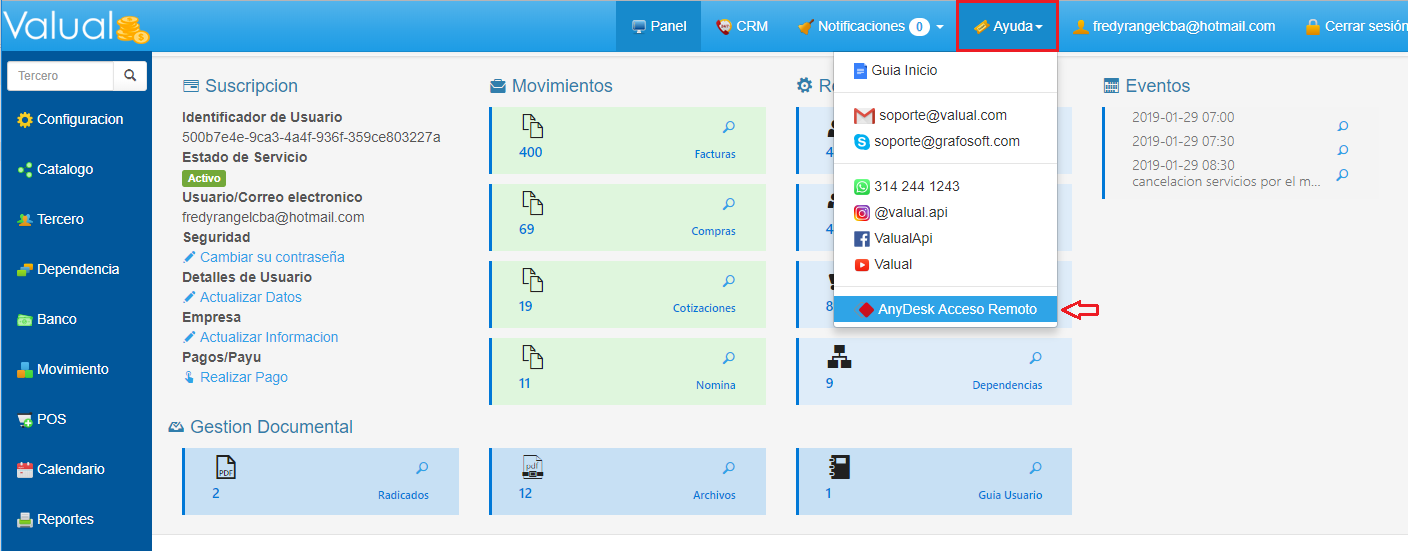Open magnifier for the 07:00 event
Image resolution: width=1408 pixels, height=551 pixels.
tap(1343, 126)
